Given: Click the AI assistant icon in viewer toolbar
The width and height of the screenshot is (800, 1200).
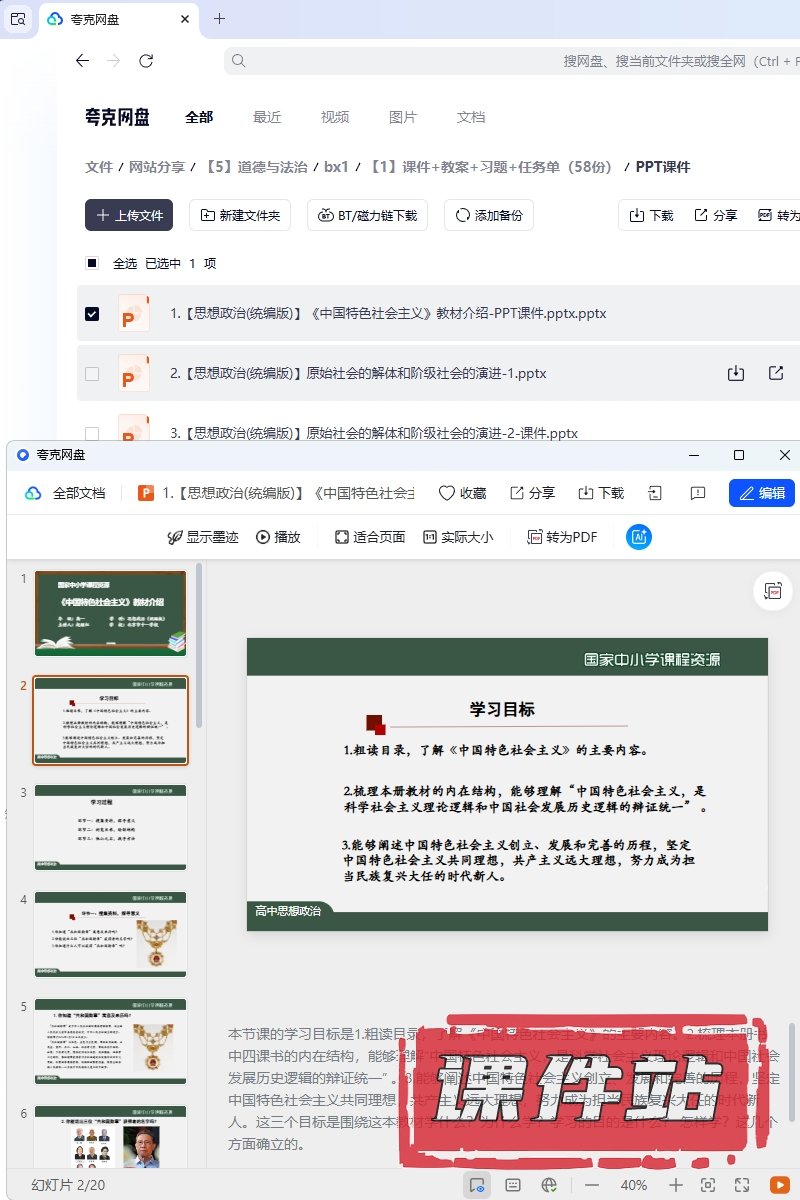Looking at the screenshot, I should (638, 537).
